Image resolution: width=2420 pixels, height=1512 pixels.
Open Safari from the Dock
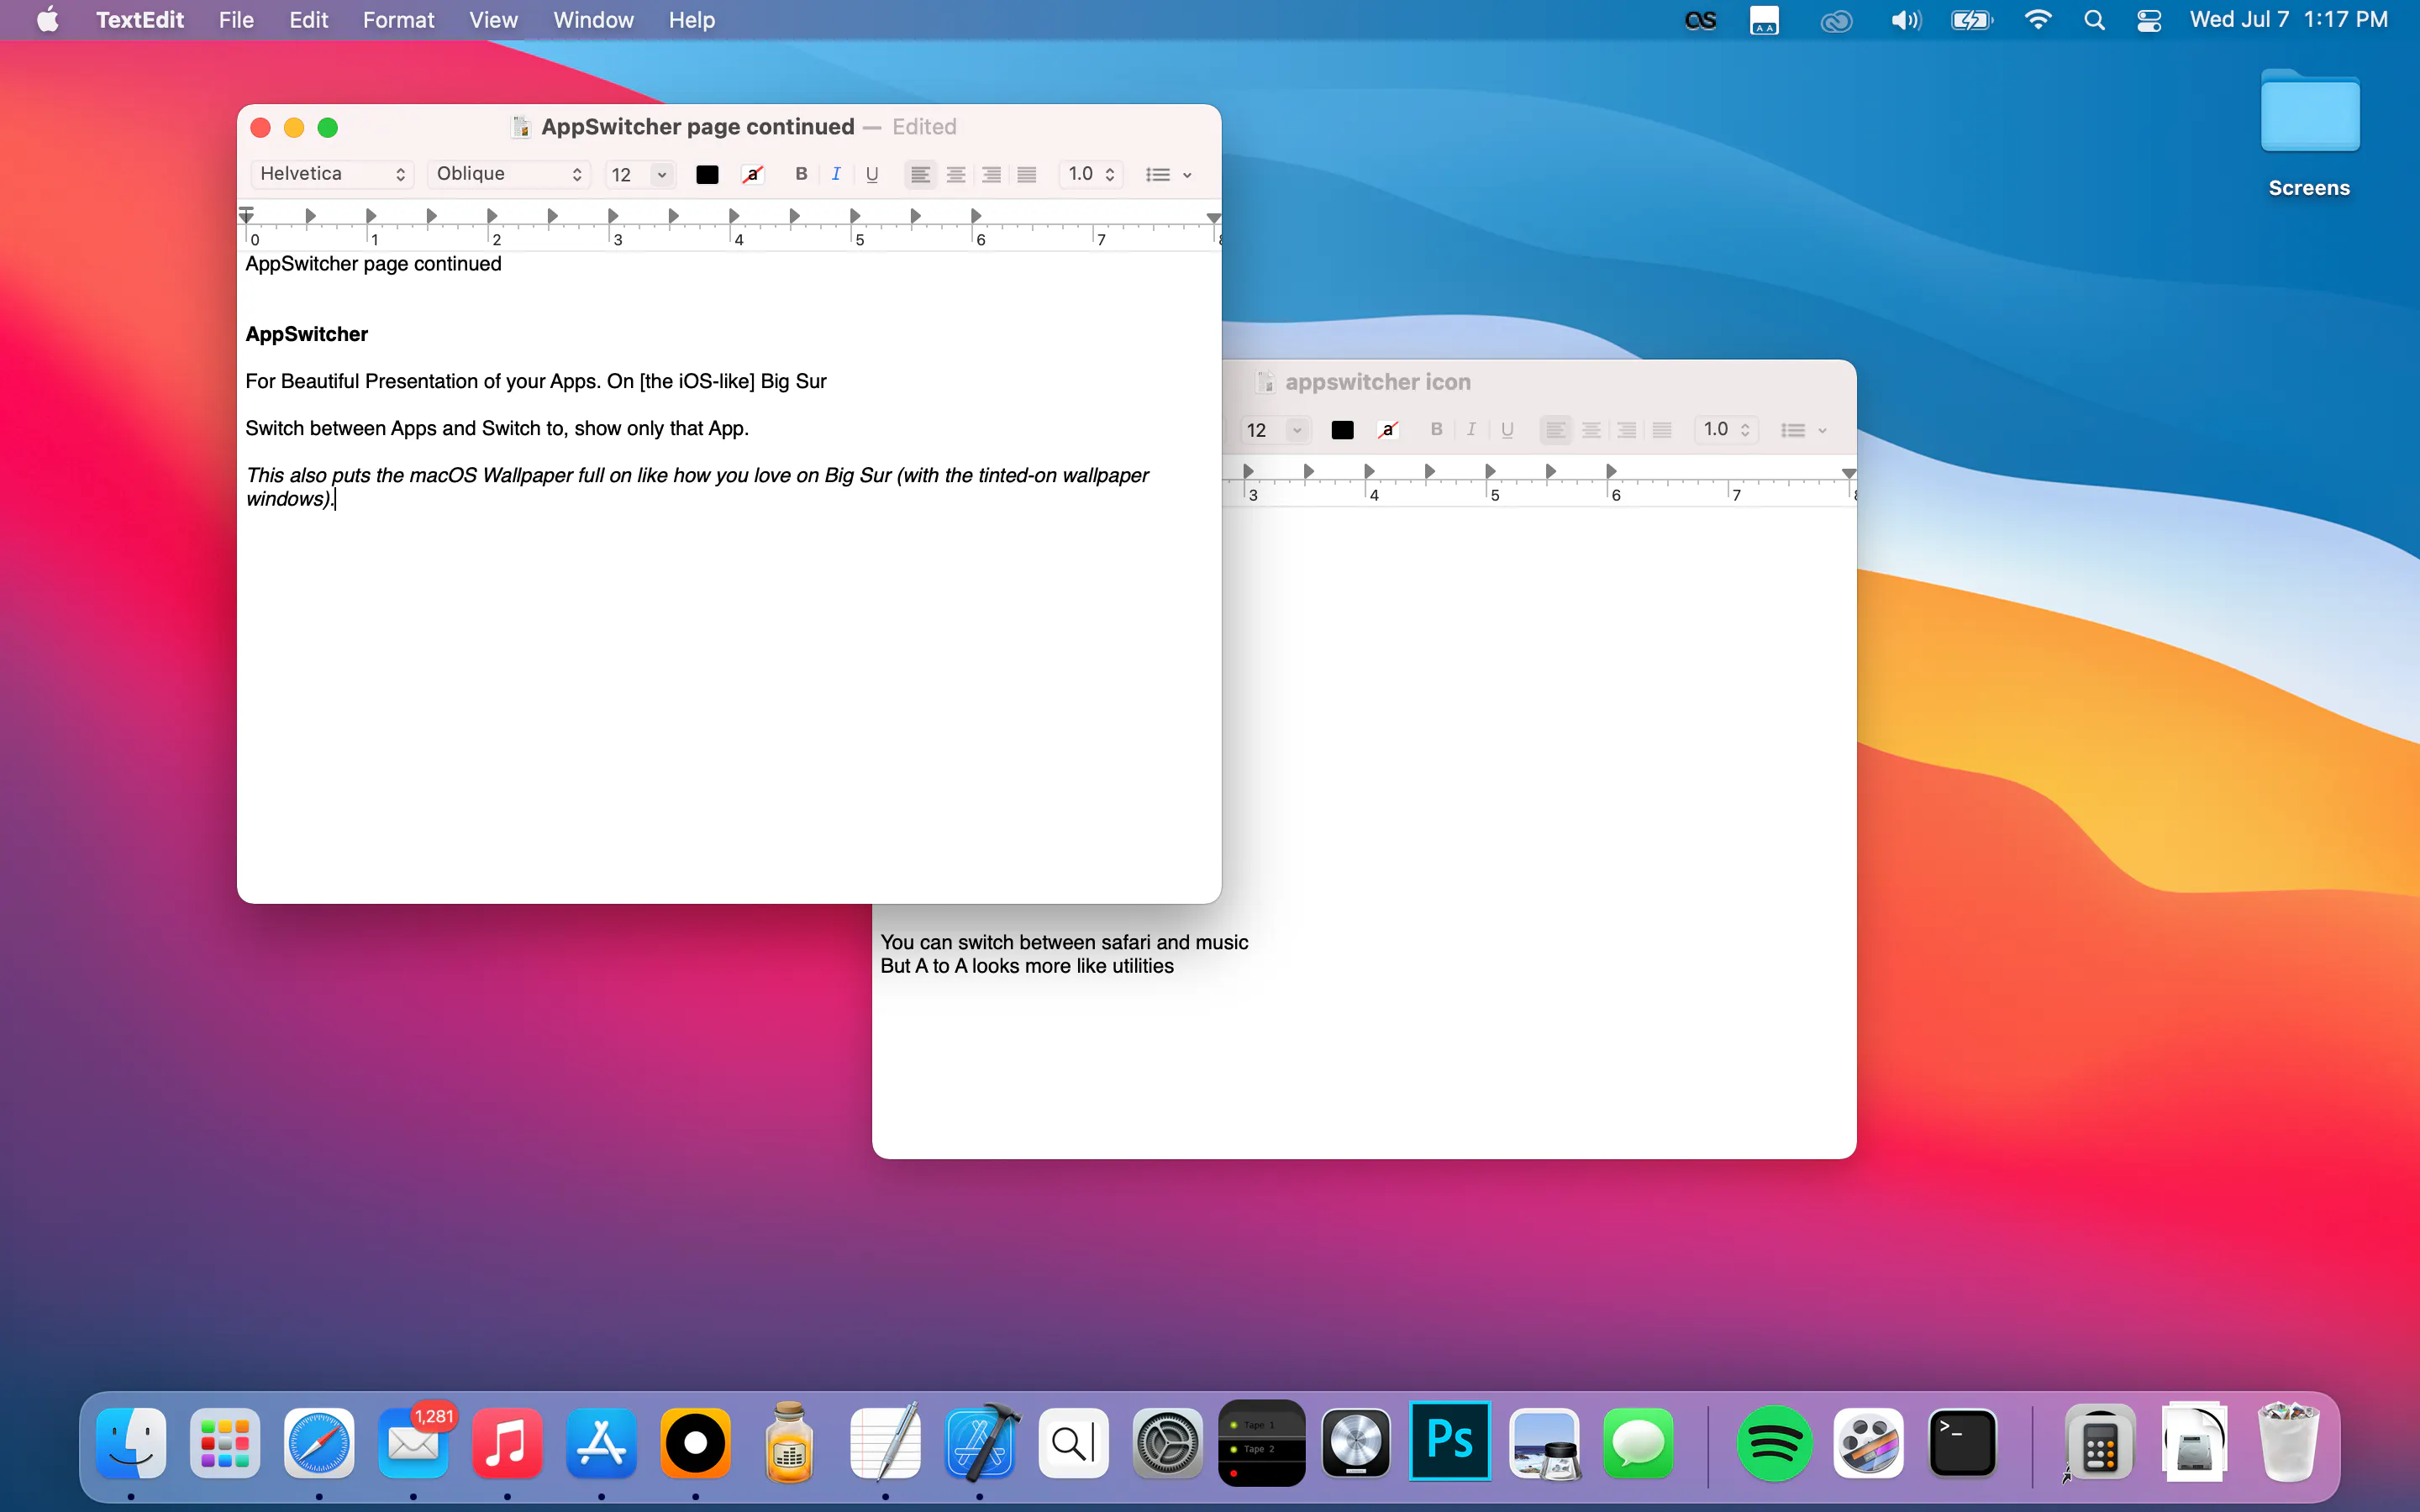point(319,1442)
